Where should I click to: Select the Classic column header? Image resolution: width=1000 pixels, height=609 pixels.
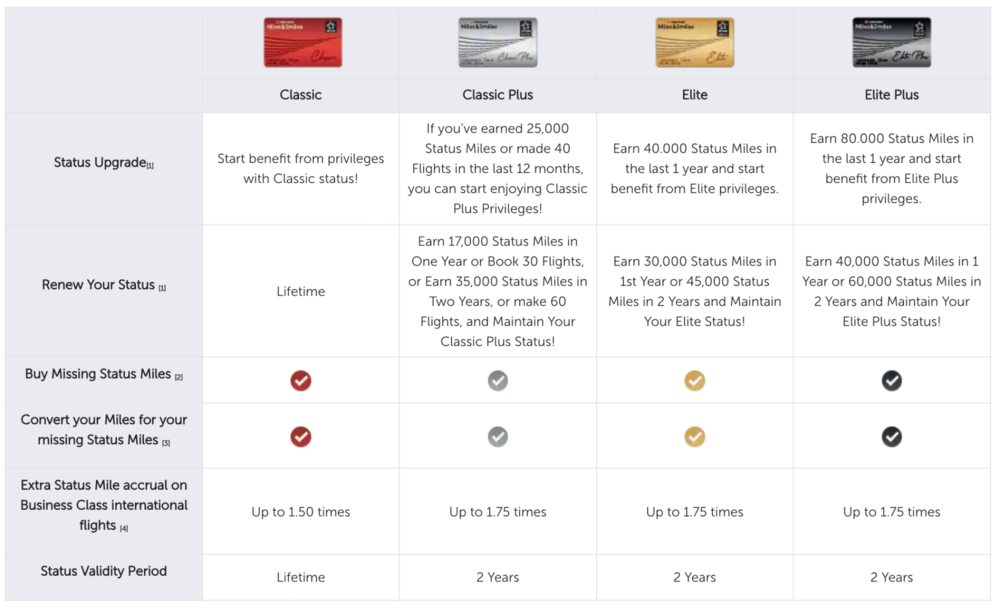click(x=301, y=95)
